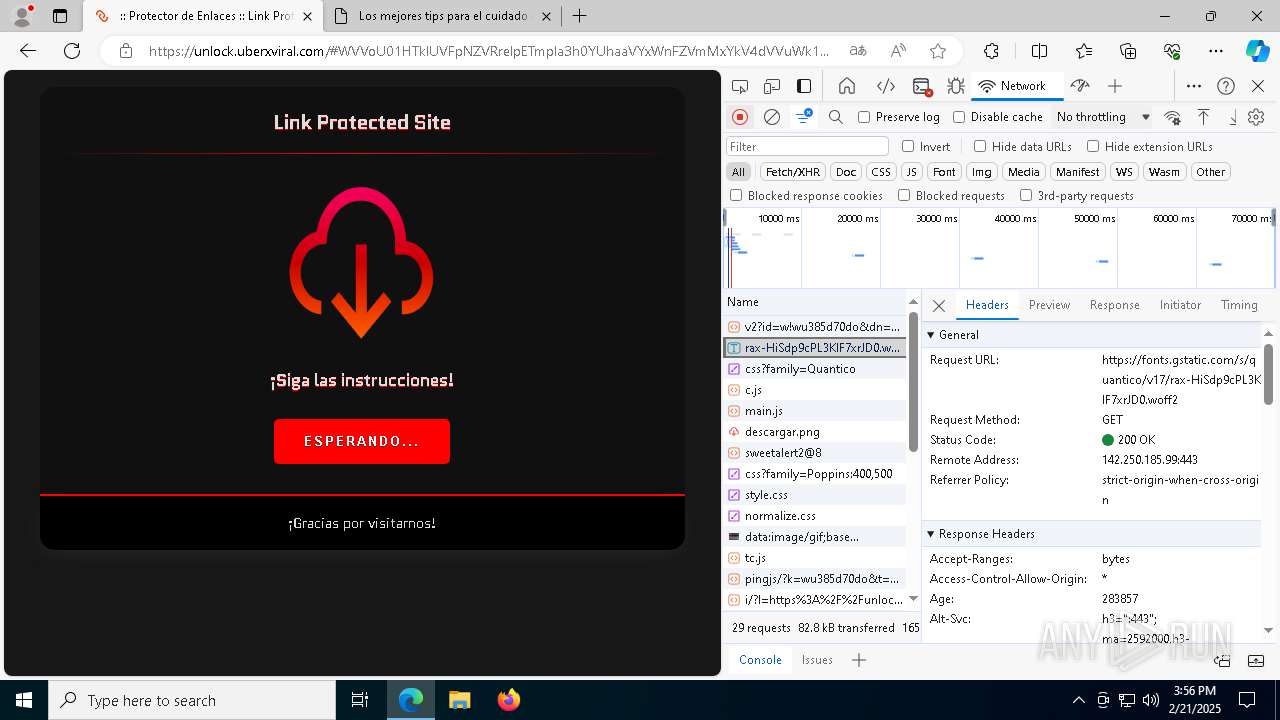The image size is (1280, 720).
Task: Select style.css request row
Action: click(814, 495)
